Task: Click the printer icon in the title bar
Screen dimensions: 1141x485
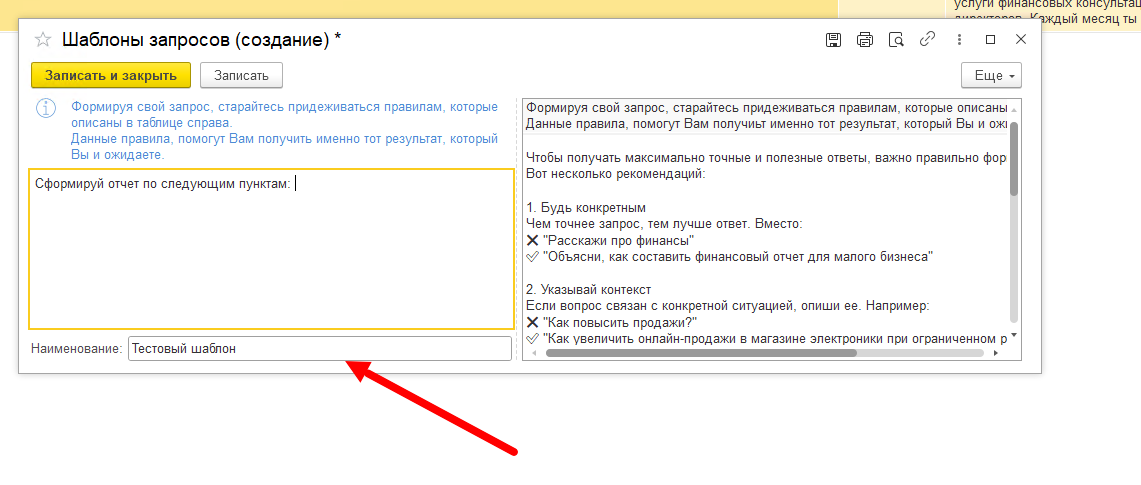Action: click(x=865, y=40)
